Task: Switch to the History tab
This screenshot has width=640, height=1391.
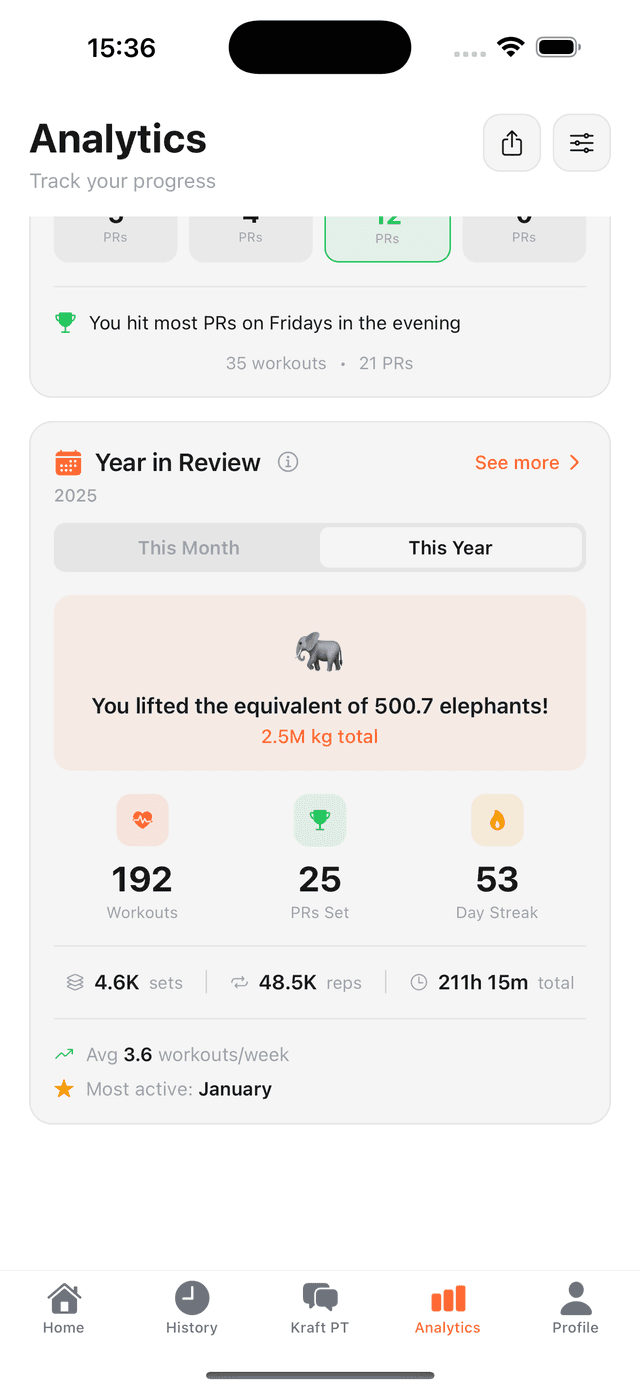Action: (x=191, y=1307)
